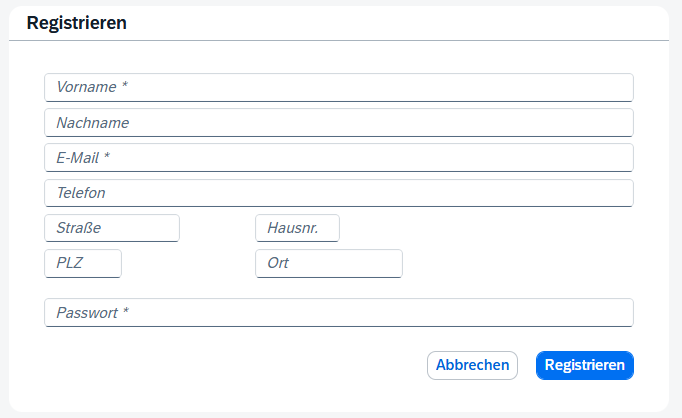
Task: Click the Ort text field
Action: pos(329,263)
